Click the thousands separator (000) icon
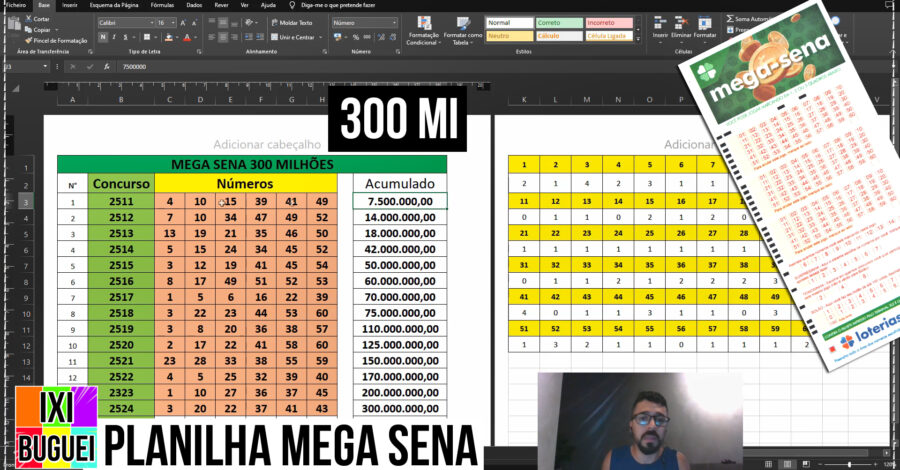900x470 pixels. 367,37
